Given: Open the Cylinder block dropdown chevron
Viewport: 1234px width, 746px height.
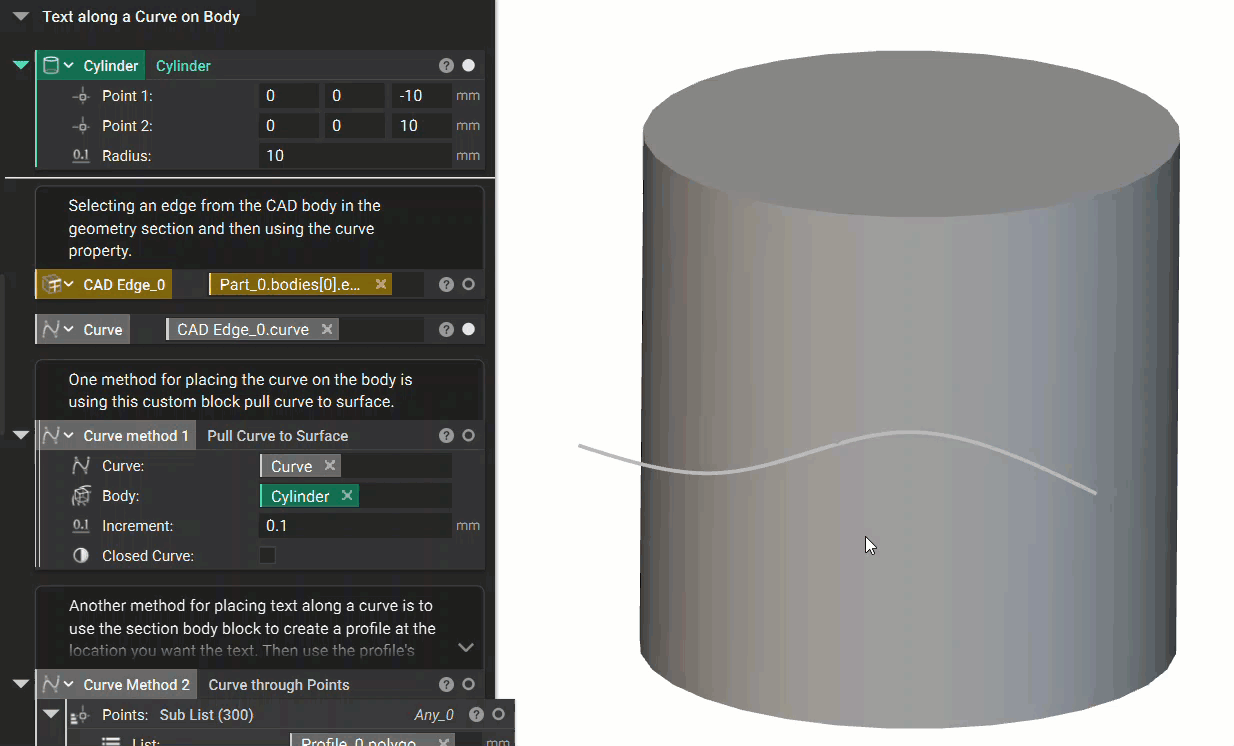Looking at the screenshot, I should [69, 65].
